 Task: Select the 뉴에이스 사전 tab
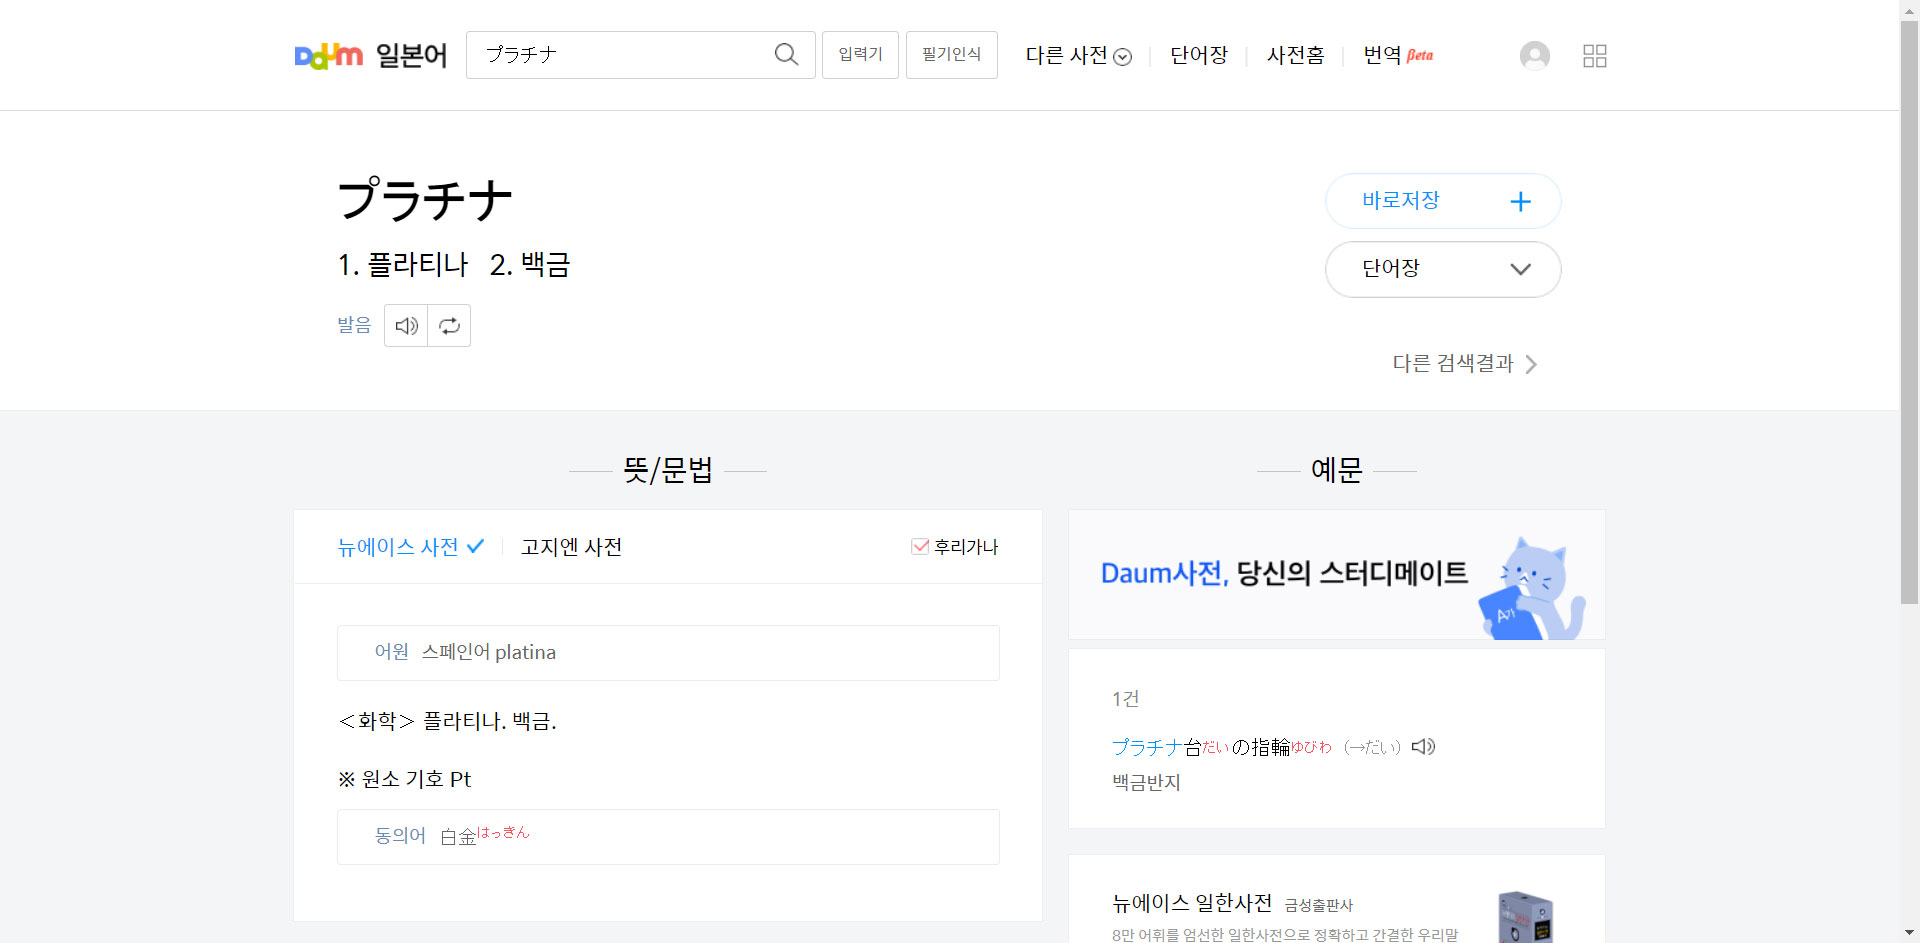point(410,547)
